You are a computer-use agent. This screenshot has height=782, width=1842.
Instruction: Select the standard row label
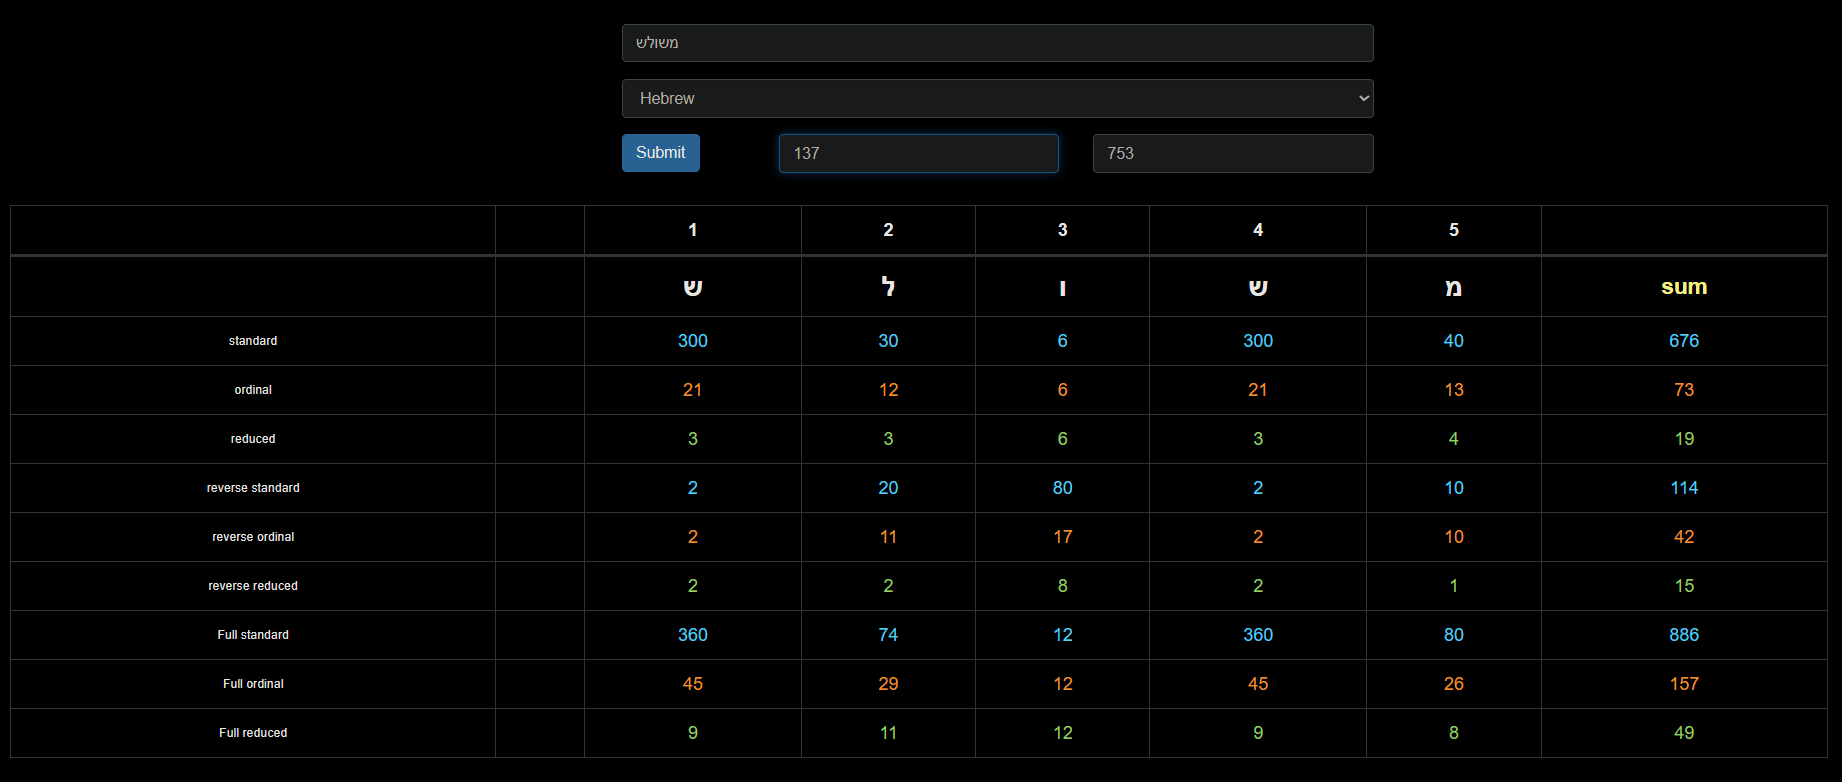tap(253, 341)
